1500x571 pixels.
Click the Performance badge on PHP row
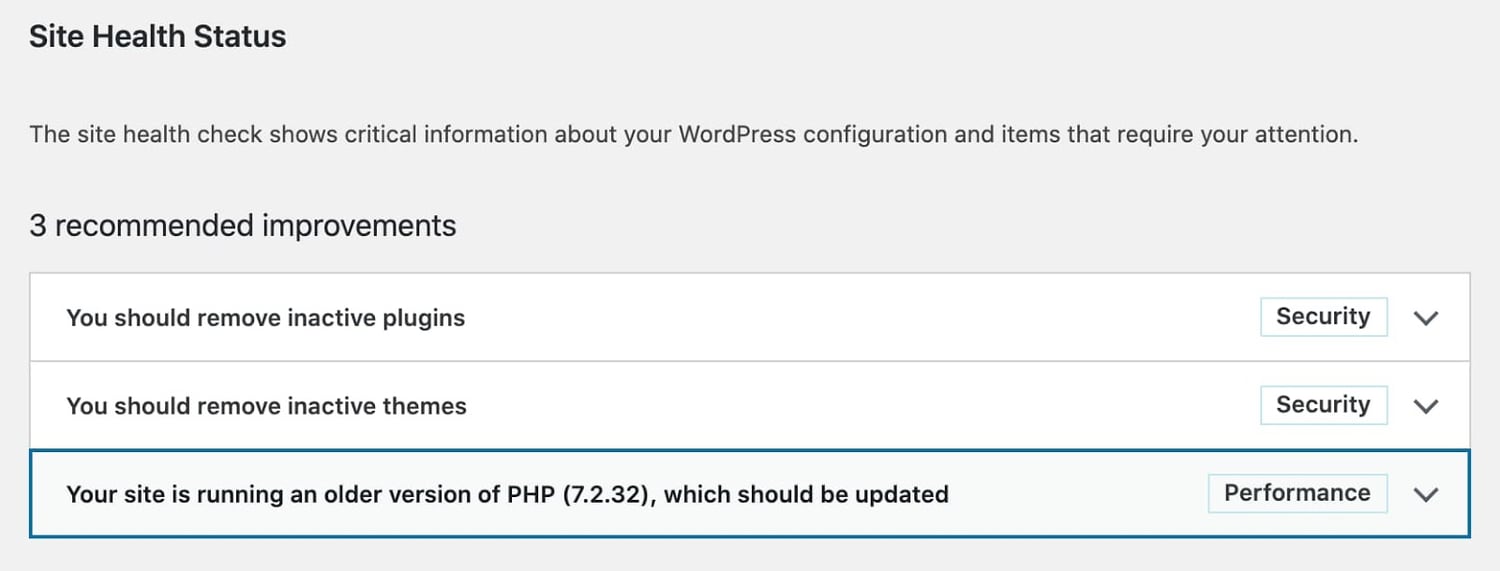[1297, 493]
